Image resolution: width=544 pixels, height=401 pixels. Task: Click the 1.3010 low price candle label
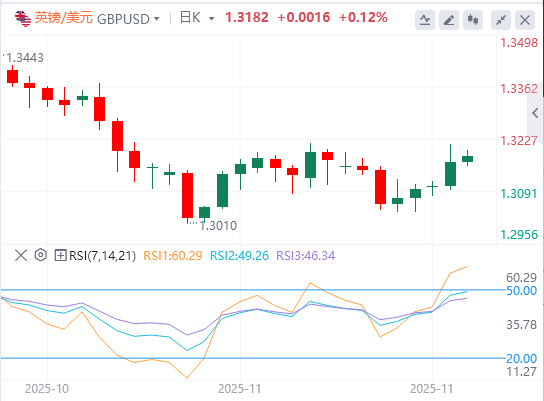[x=218, y=226]
